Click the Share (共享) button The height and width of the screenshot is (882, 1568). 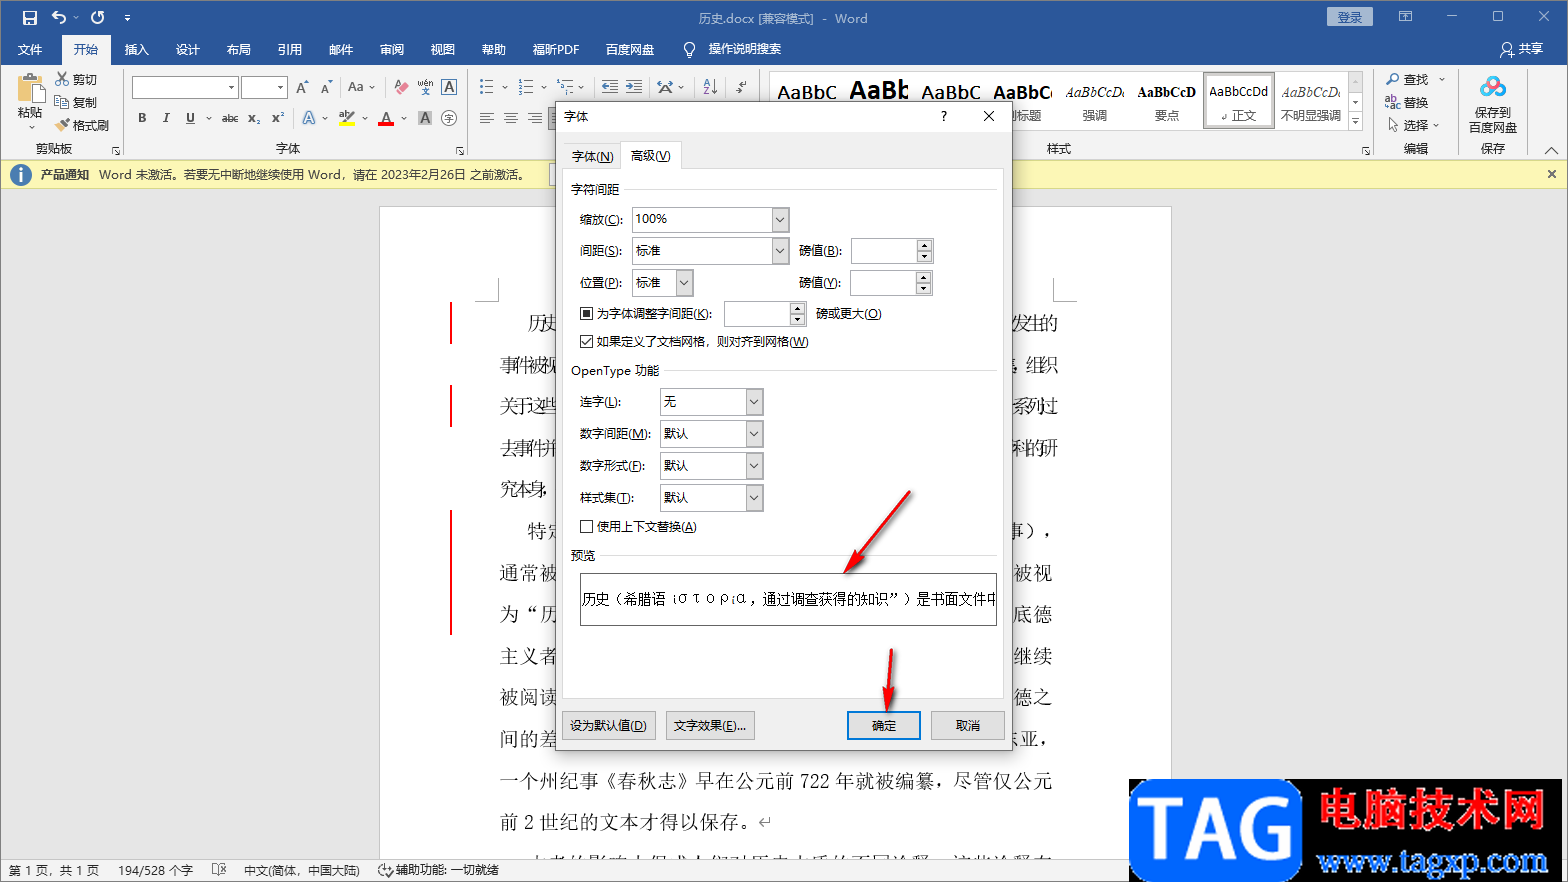tap(1521, 49)
